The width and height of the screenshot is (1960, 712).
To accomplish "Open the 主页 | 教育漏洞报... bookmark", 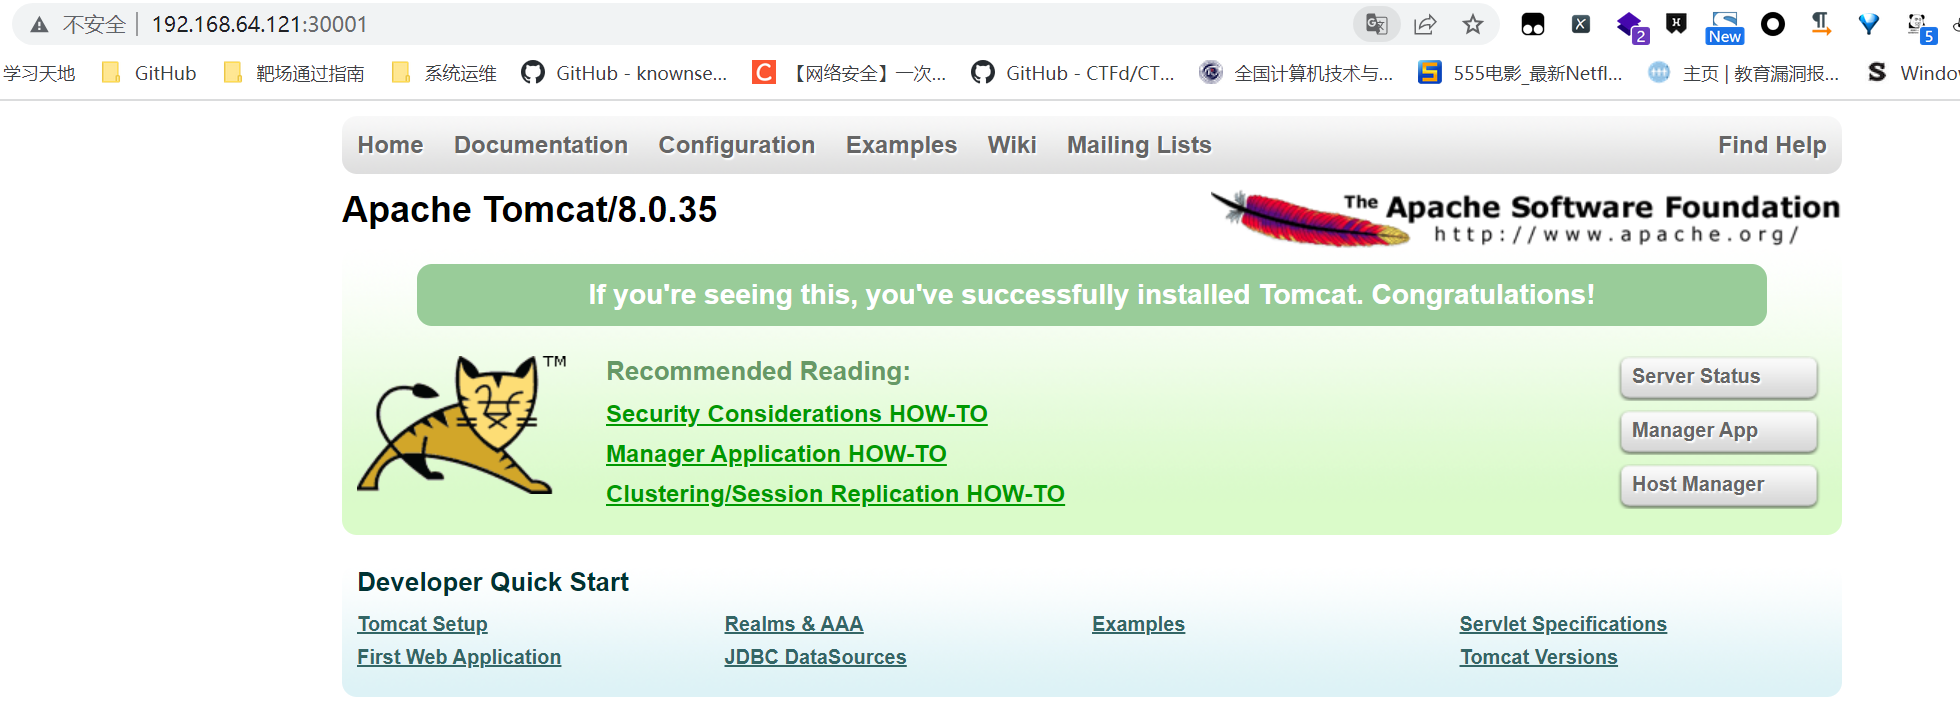I will coord(1744,72).
